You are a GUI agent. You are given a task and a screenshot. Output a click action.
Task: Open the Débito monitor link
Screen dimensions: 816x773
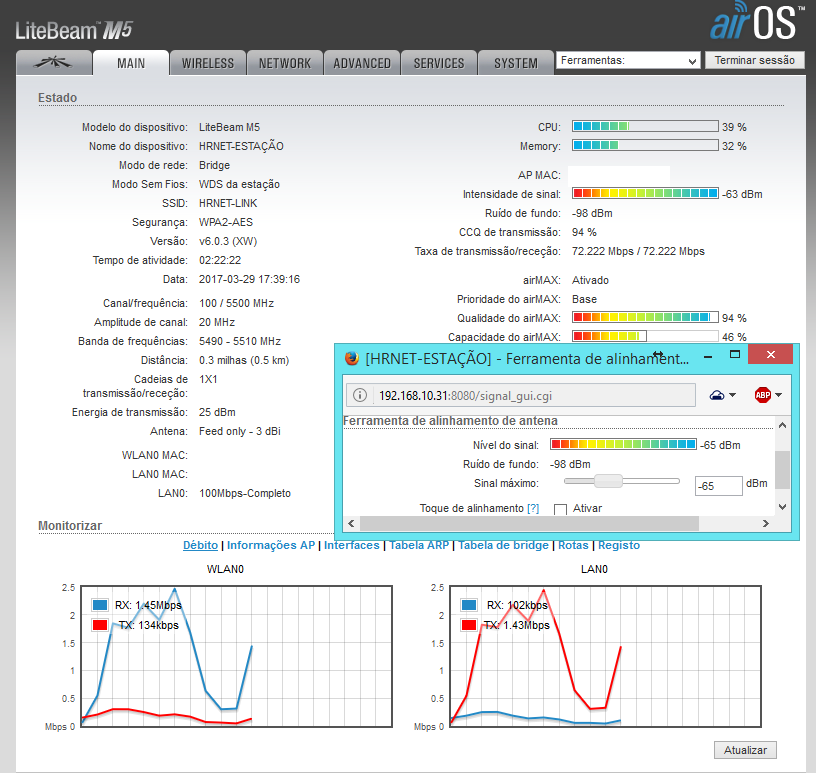pos(200,545)
